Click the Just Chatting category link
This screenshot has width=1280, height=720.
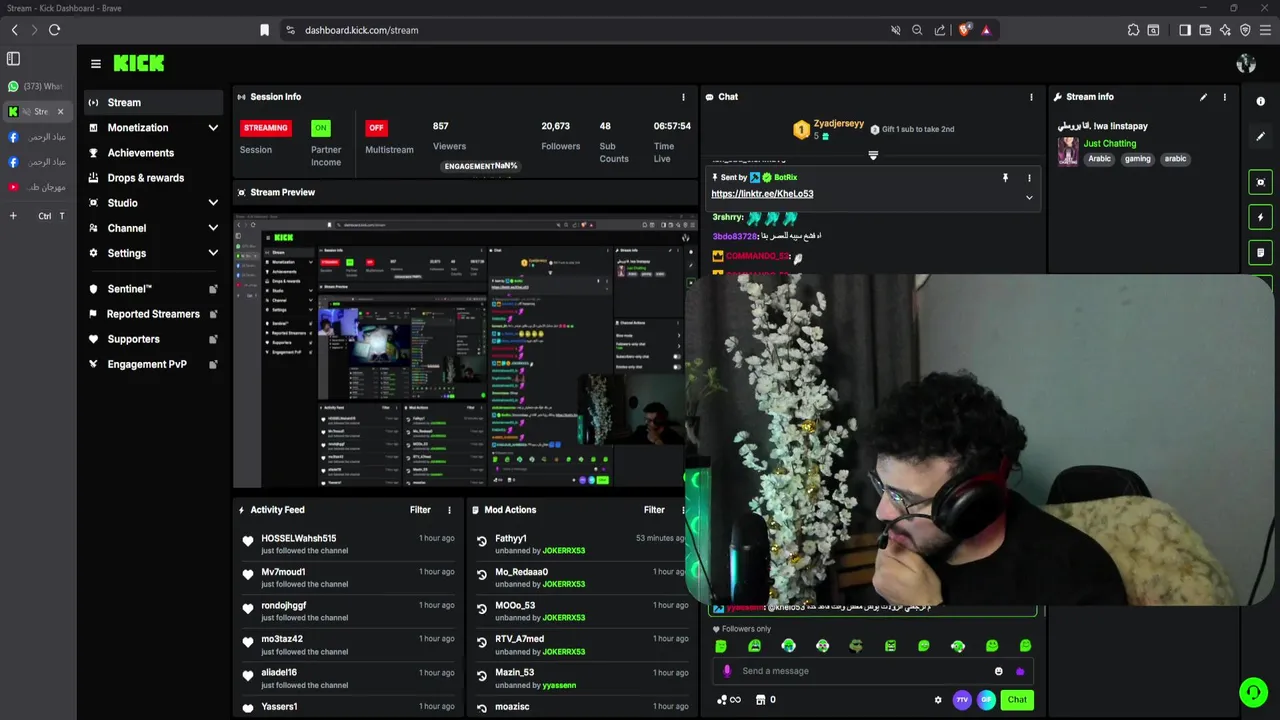pos(1110,143)
